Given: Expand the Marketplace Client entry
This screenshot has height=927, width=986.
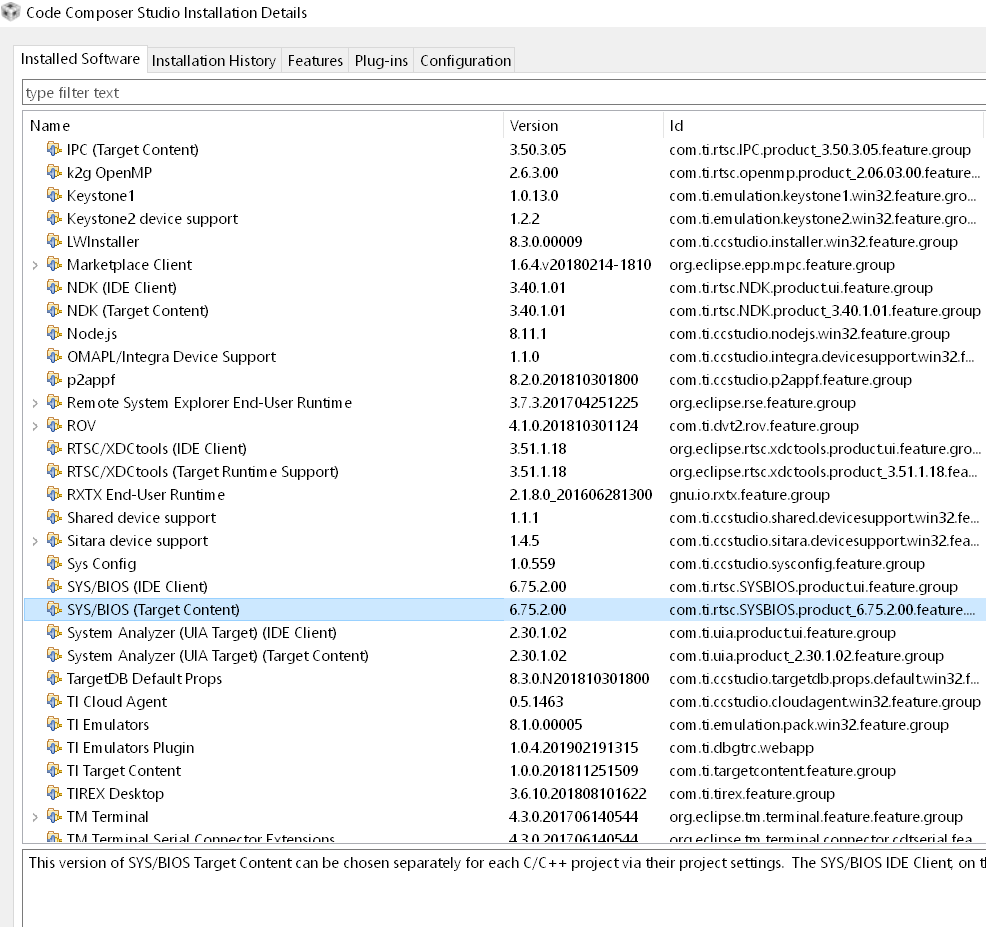Looking at the screenshot, I should pos(35,265).
